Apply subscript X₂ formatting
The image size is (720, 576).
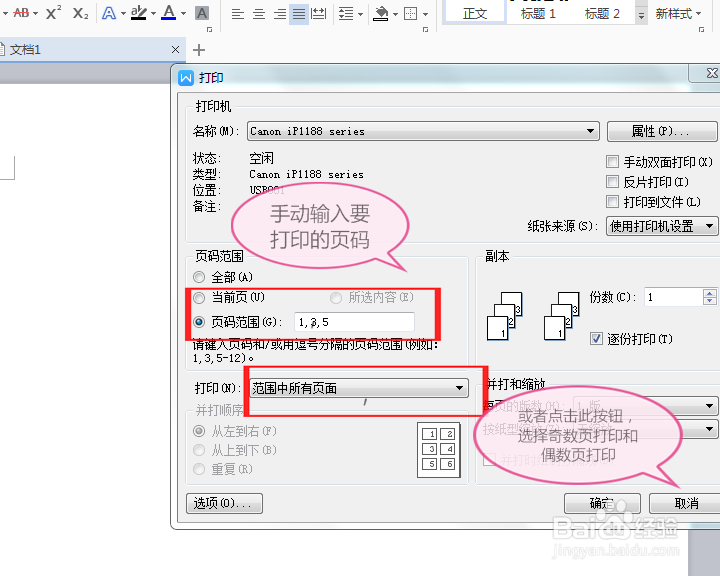(80, 13)
